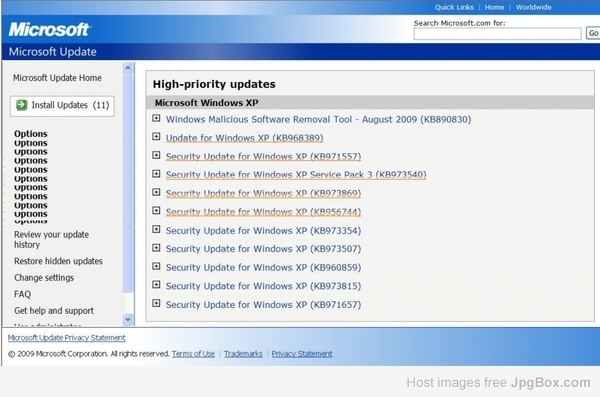Open Microsoft Update Home
The height and width of the screenshot is (397, 600).
(x=57, y=78)
